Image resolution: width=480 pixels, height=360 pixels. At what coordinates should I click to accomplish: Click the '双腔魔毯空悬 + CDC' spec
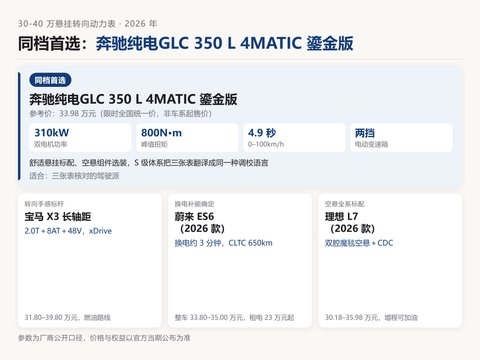pos(359,243)
